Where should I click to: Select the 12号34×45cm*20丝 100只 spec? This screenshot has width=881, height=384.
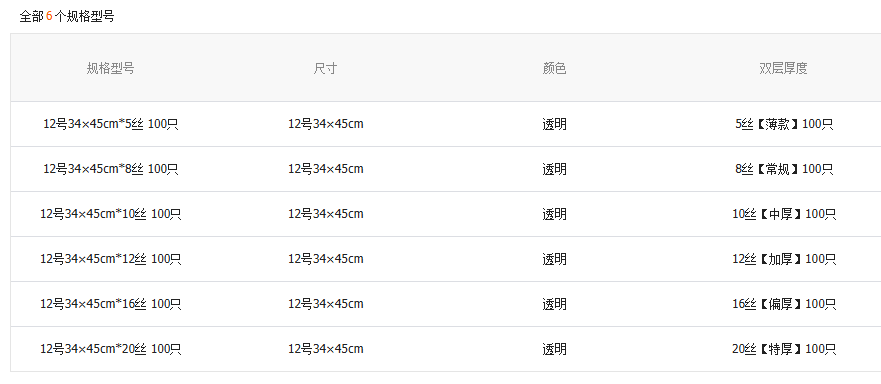click(111, 349)
